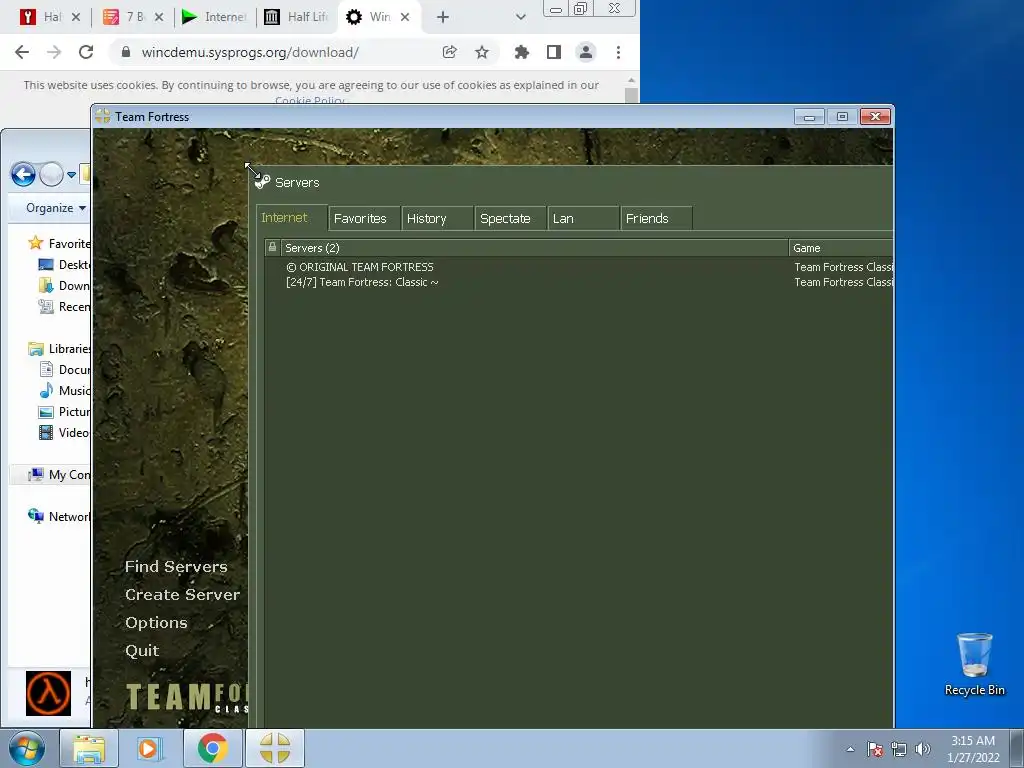
Task: Select Libraries in Explorer navigation pane
Action: point(59,349)
